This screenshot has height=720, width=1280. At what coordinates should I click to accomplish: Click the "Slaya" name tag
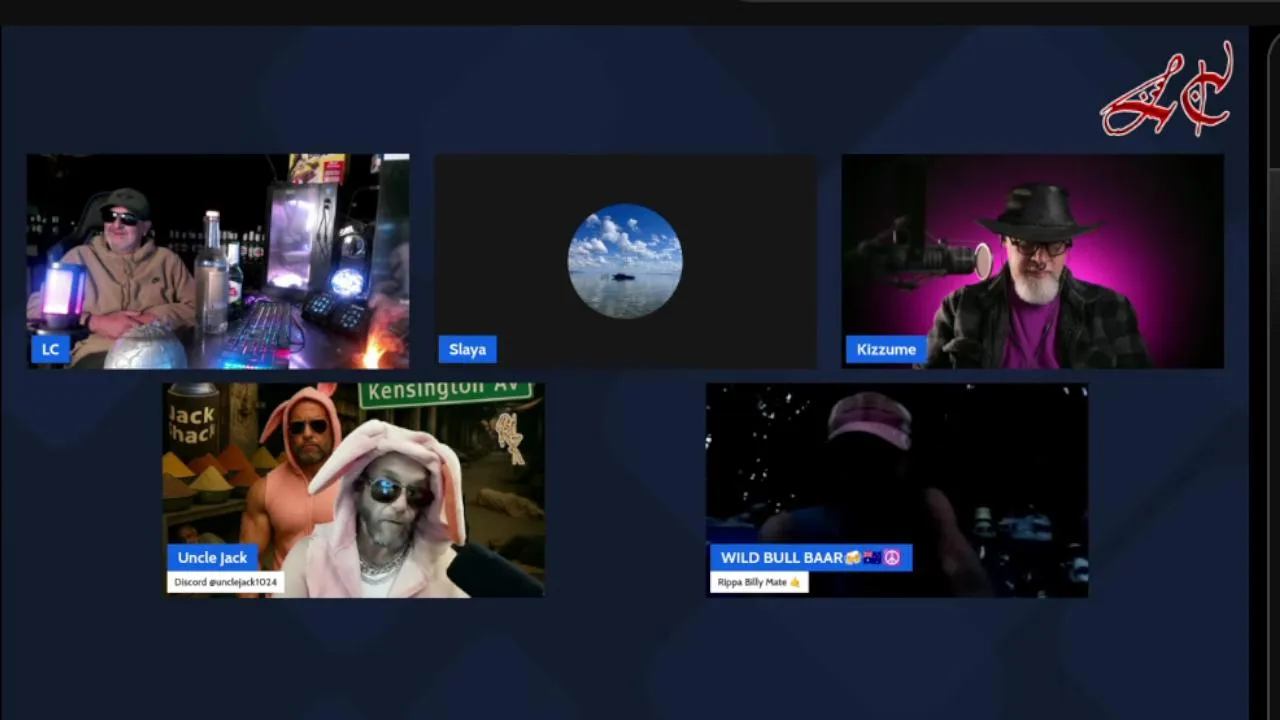tap(467, 349)
